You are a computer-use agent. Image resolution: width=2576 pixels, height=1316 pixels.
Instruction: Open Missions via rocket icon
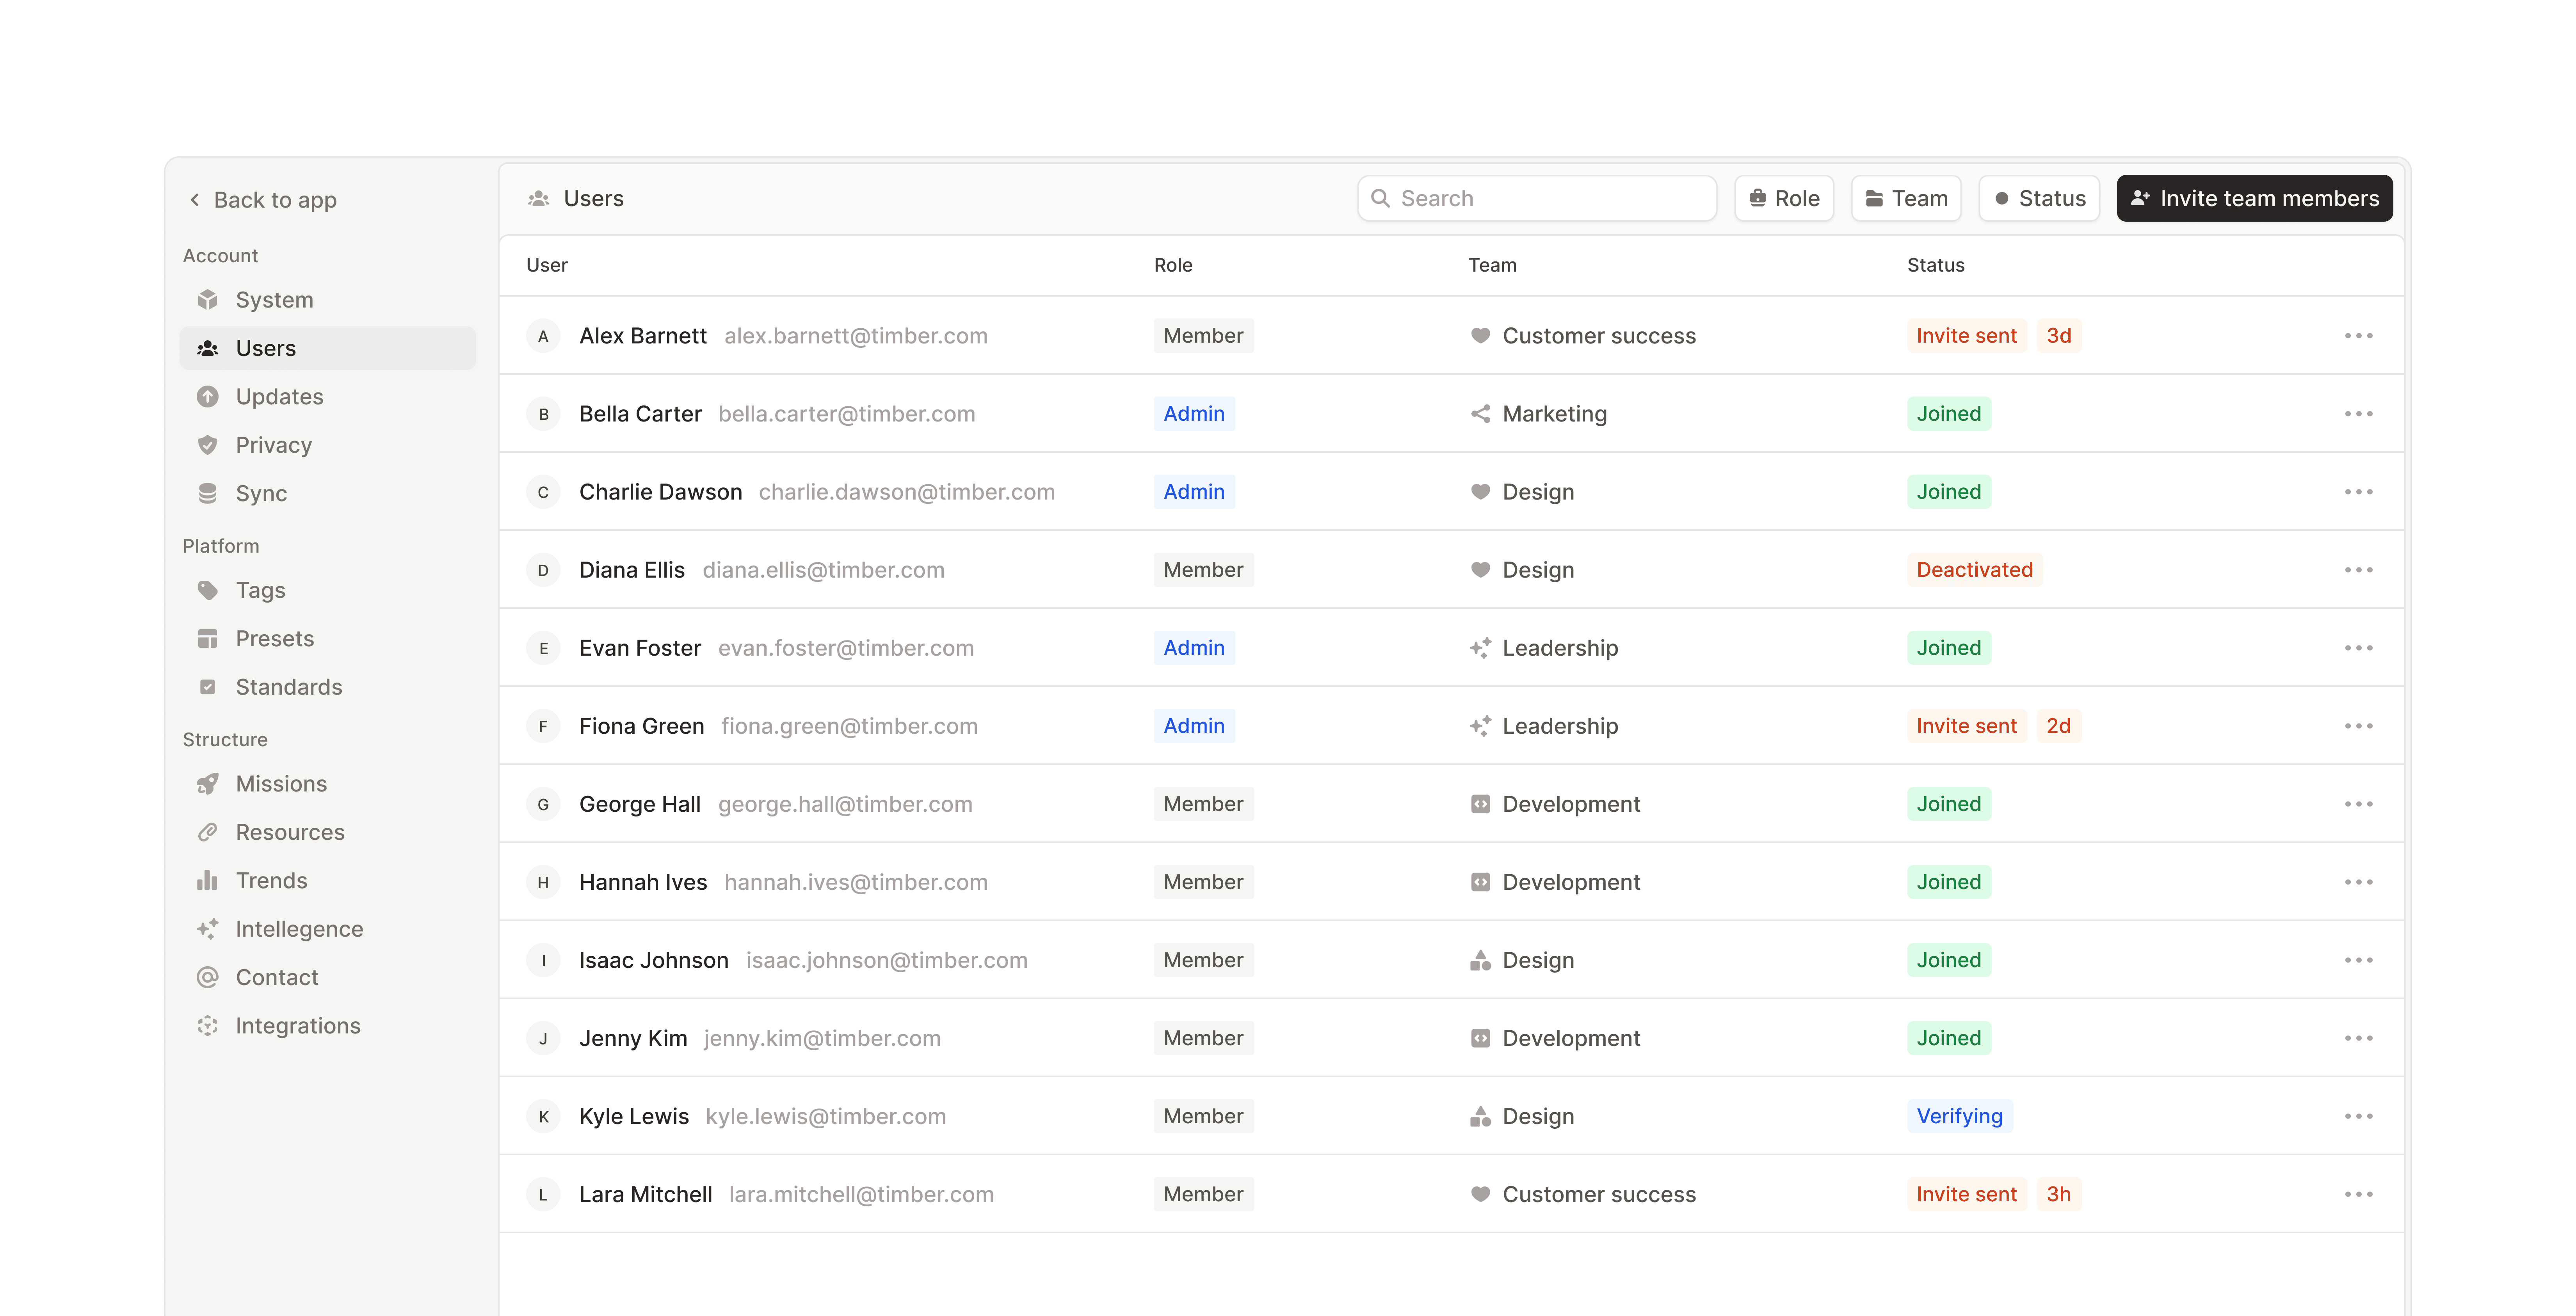click(x=207, y=784)
